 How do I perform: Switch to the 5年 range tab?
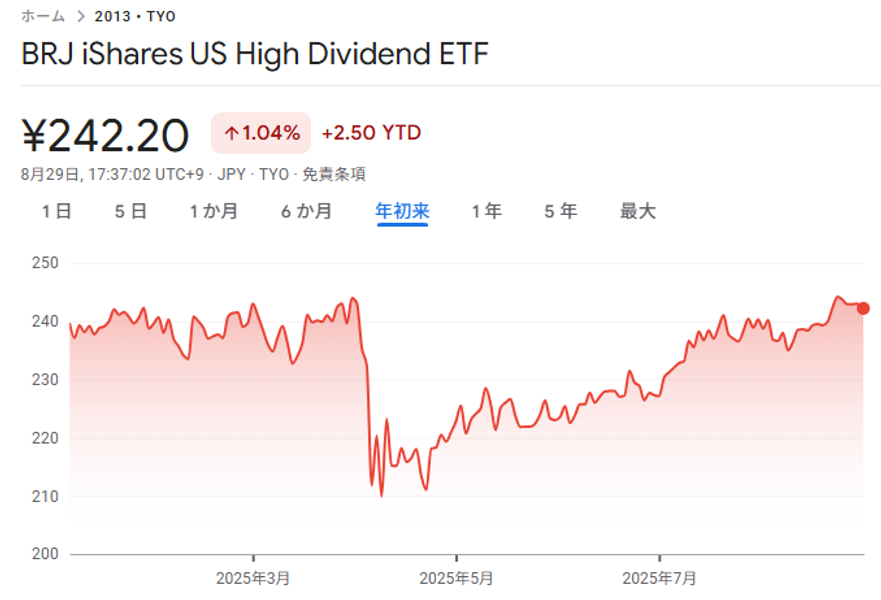(x=561, y=211)
